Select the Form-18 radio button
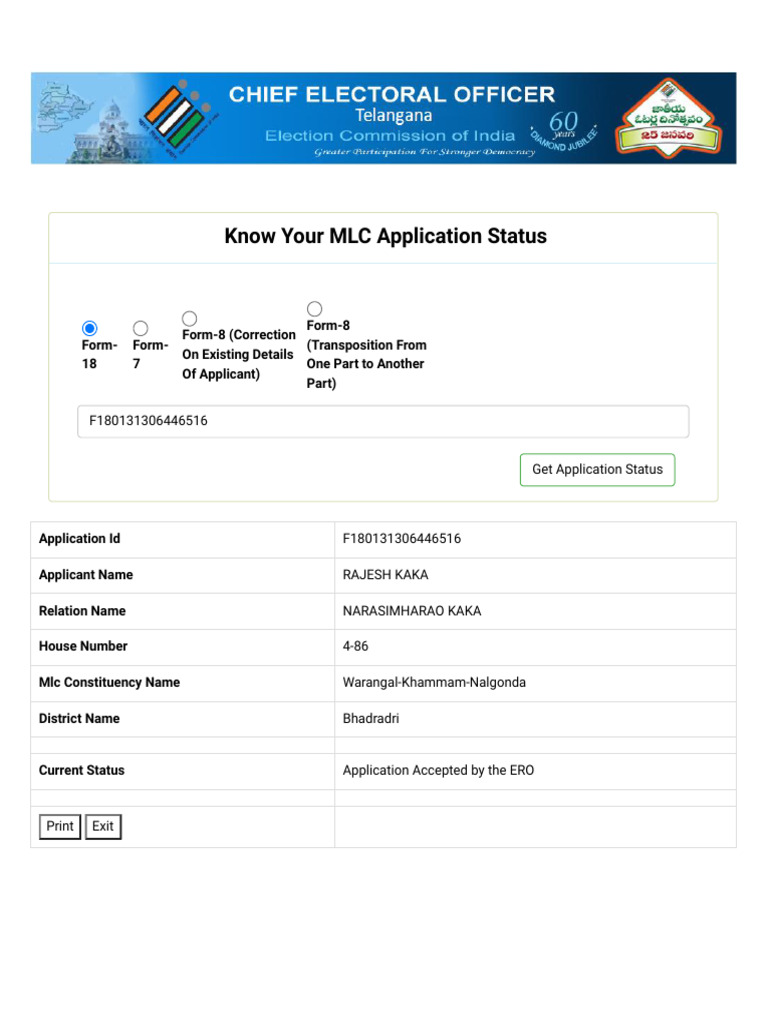768x1024 pixels. (x=89, y=328)
